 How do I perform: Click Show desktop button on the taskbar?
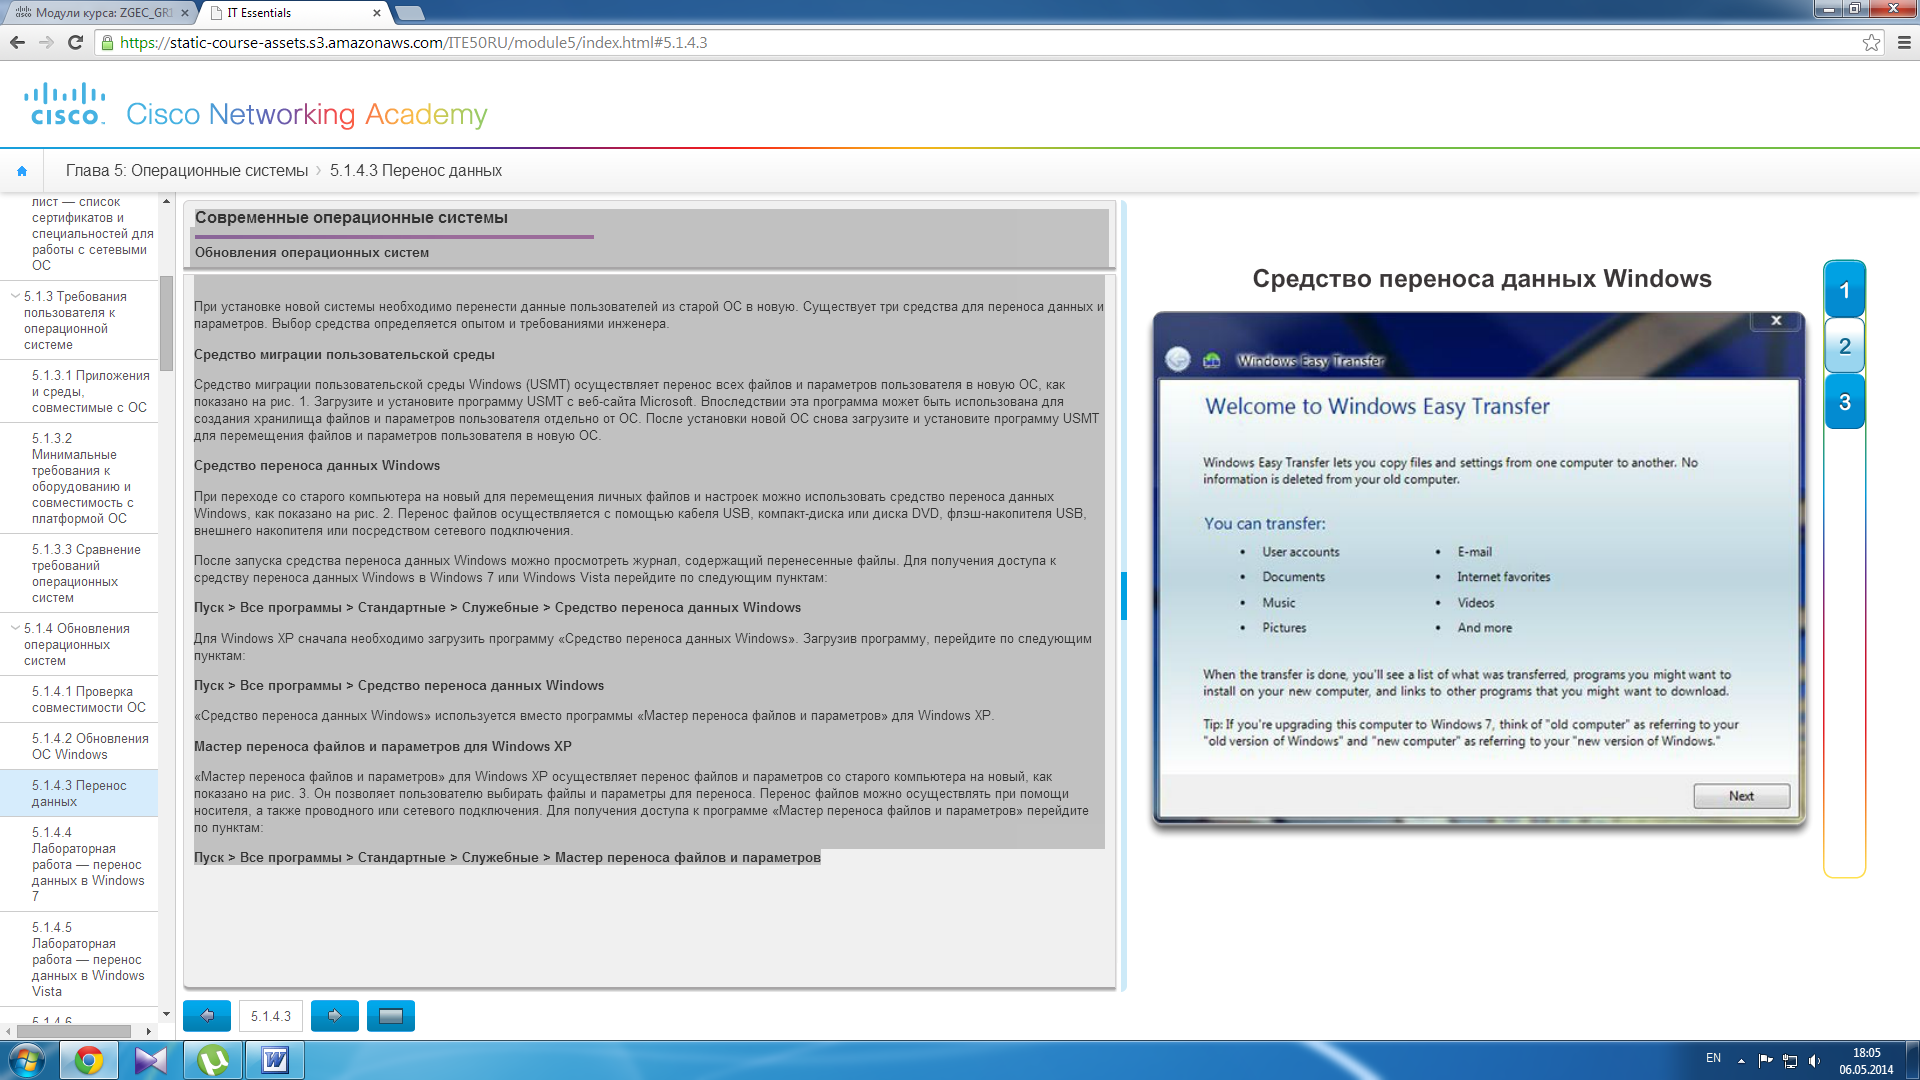click(1912, 1060)
